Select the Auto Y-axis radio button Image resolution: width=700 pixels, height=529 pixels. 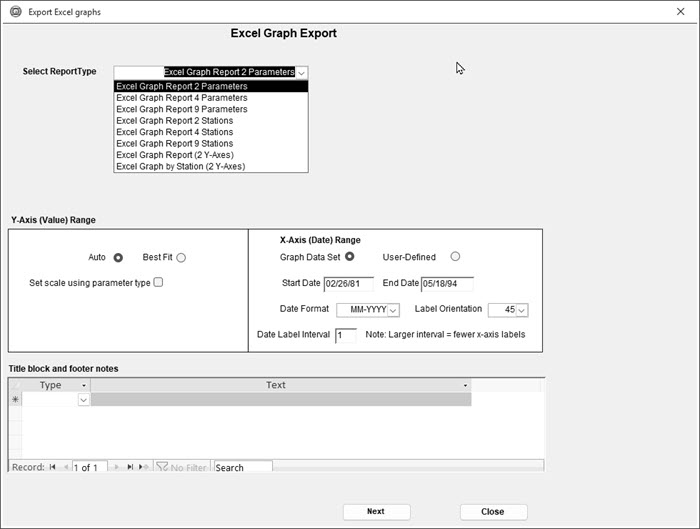[118, 258]
